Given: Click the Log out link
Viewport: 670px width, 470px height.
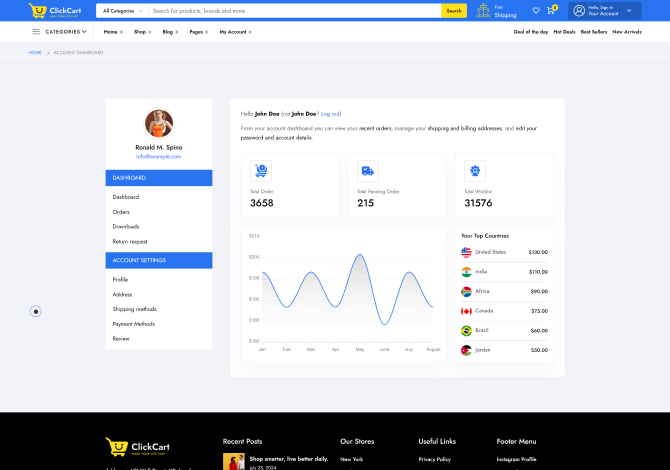Looking at the screenshot, I should pyautogui.click(x=330, y=114).
